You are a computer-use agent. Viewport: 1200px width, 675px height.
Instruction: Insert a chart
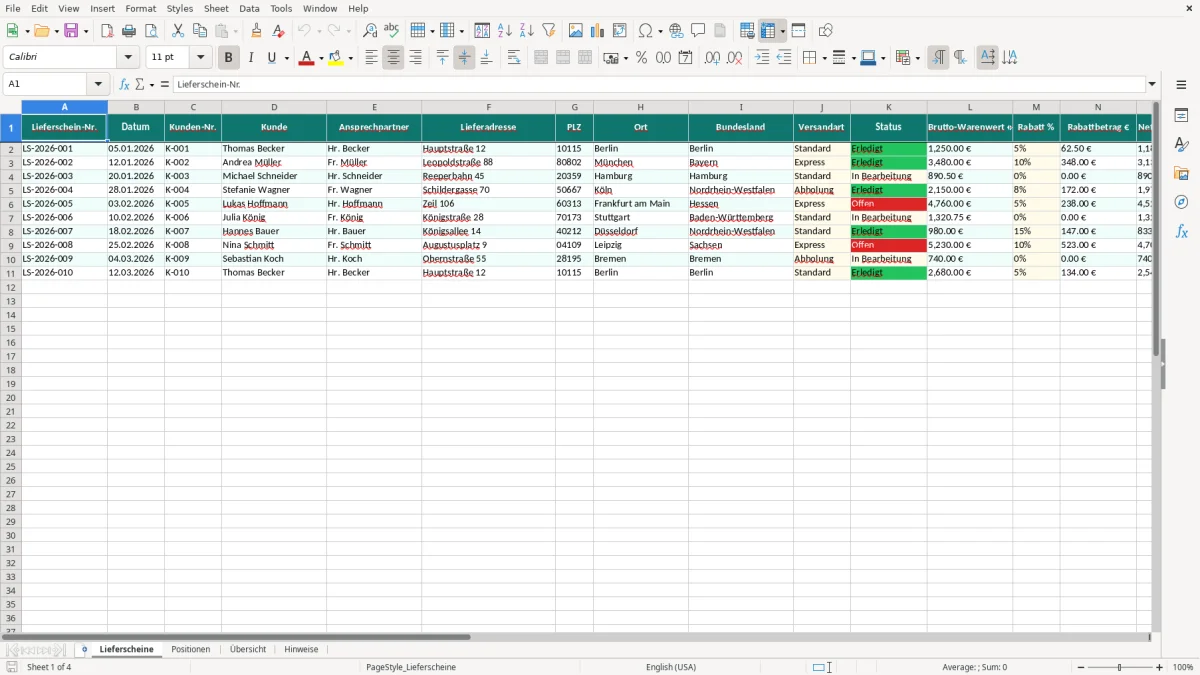tap(598, 31)
